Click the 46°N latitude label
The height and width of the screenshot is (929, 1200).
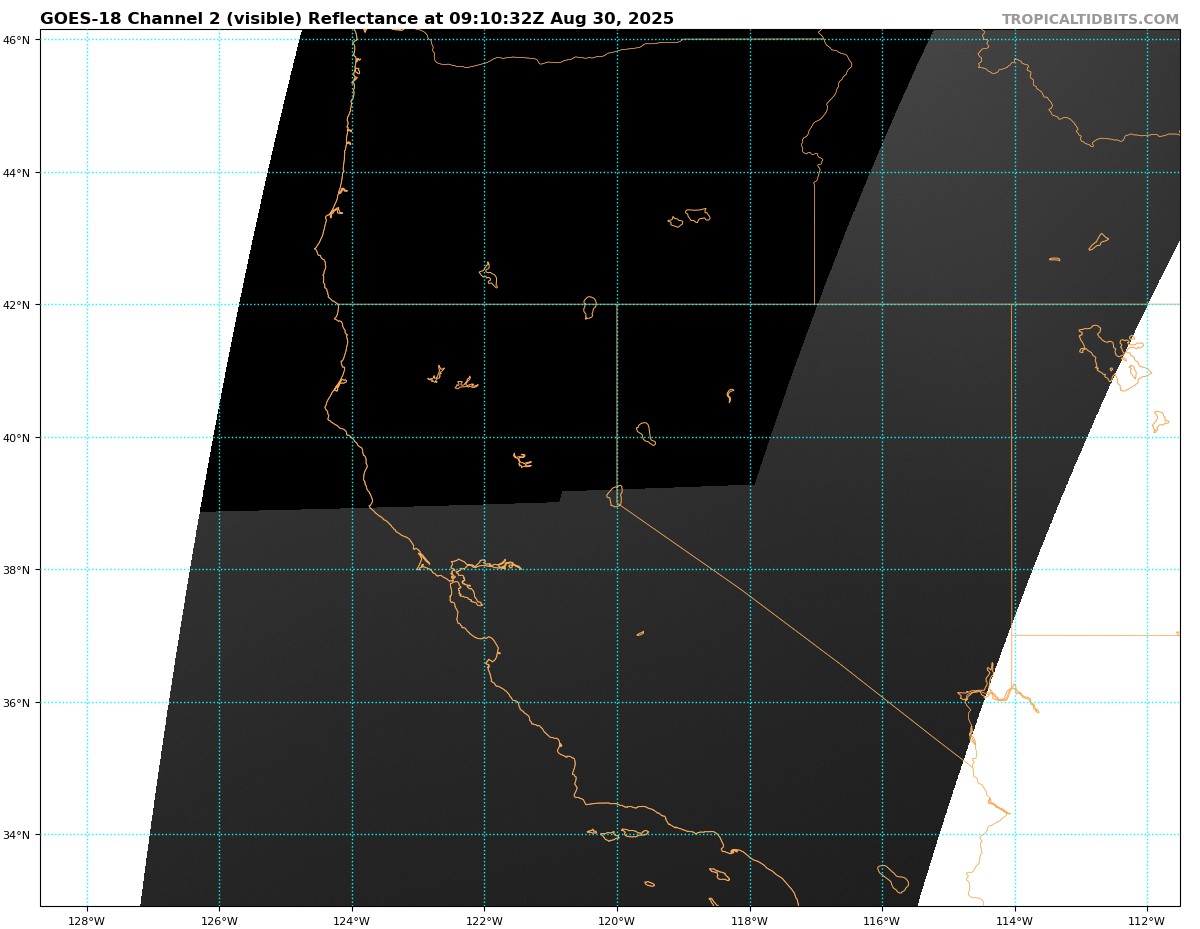pyautogui.click(x=19, y=39)
